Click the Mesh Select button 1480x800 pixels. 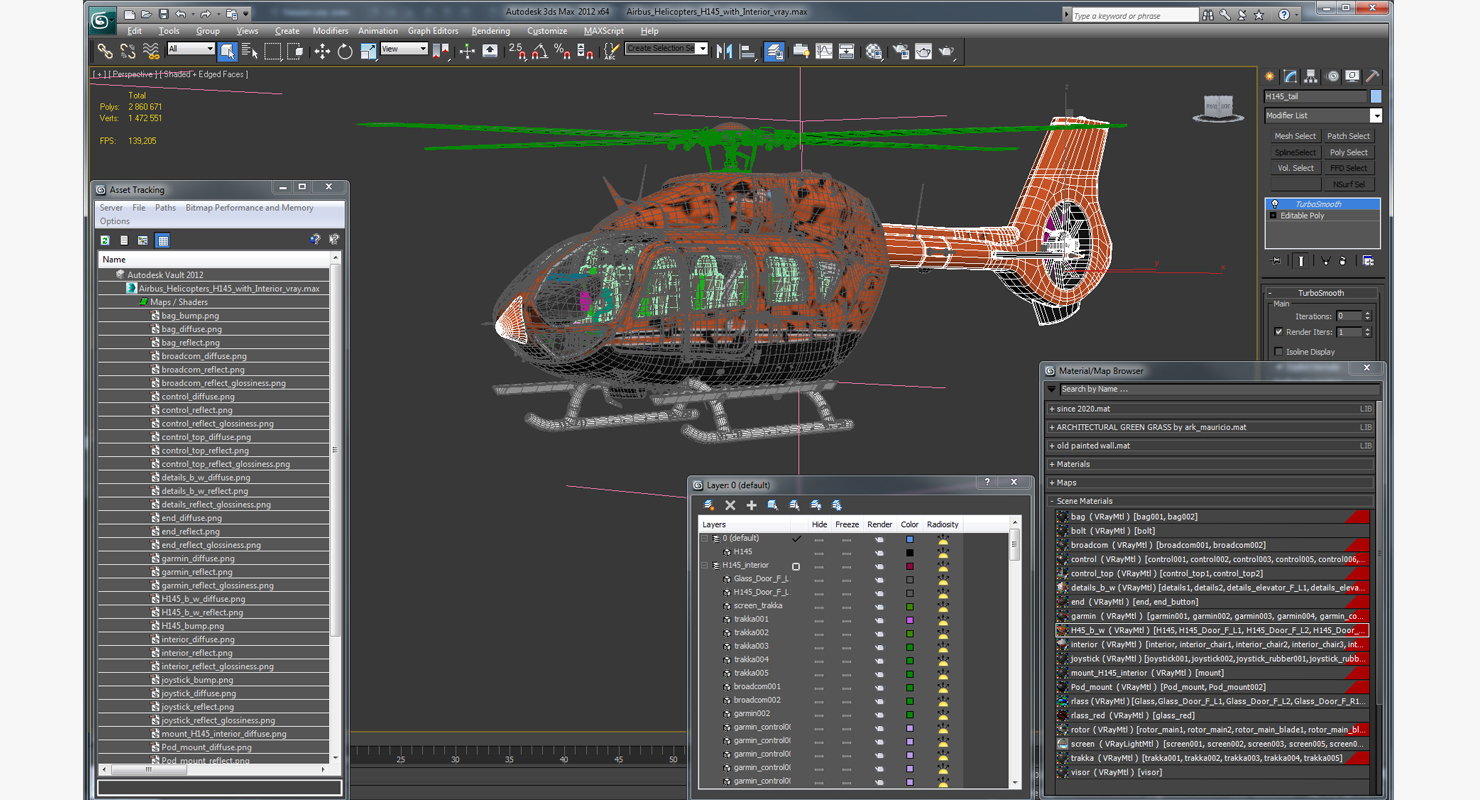[x=1295, y=136]
